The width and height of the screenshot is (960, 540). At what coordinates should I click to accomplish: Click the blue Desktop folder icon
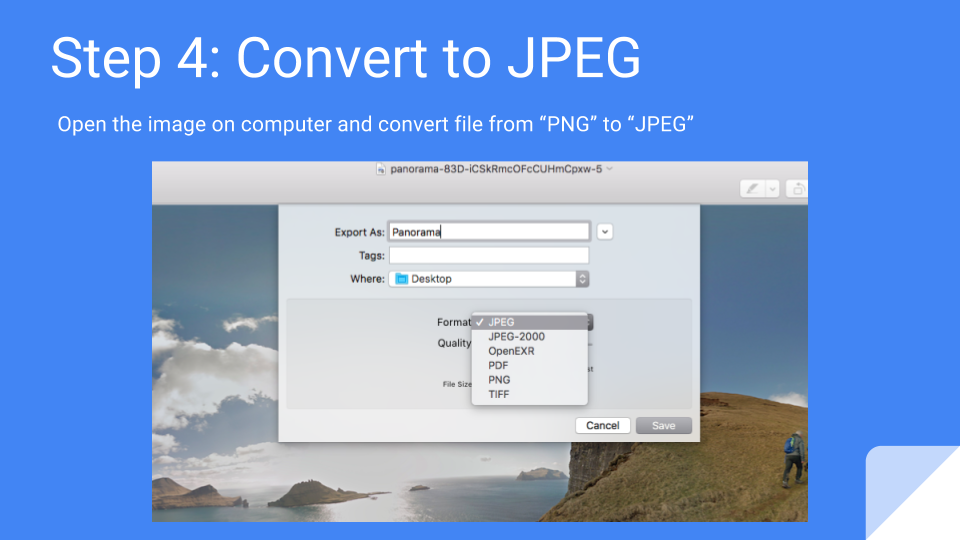click(402, 279)
